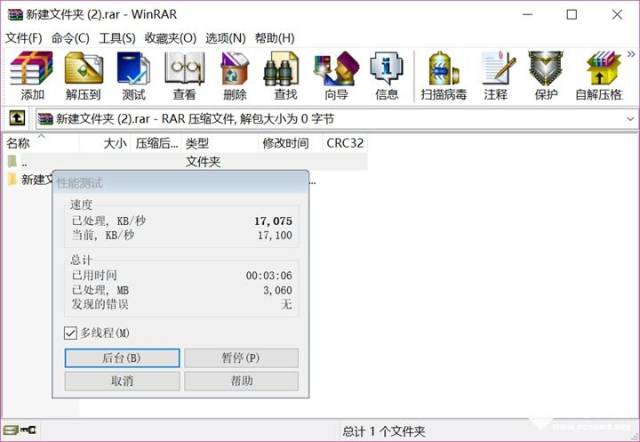Open the 文件(F) menu
640x442 pixels.
24,38
